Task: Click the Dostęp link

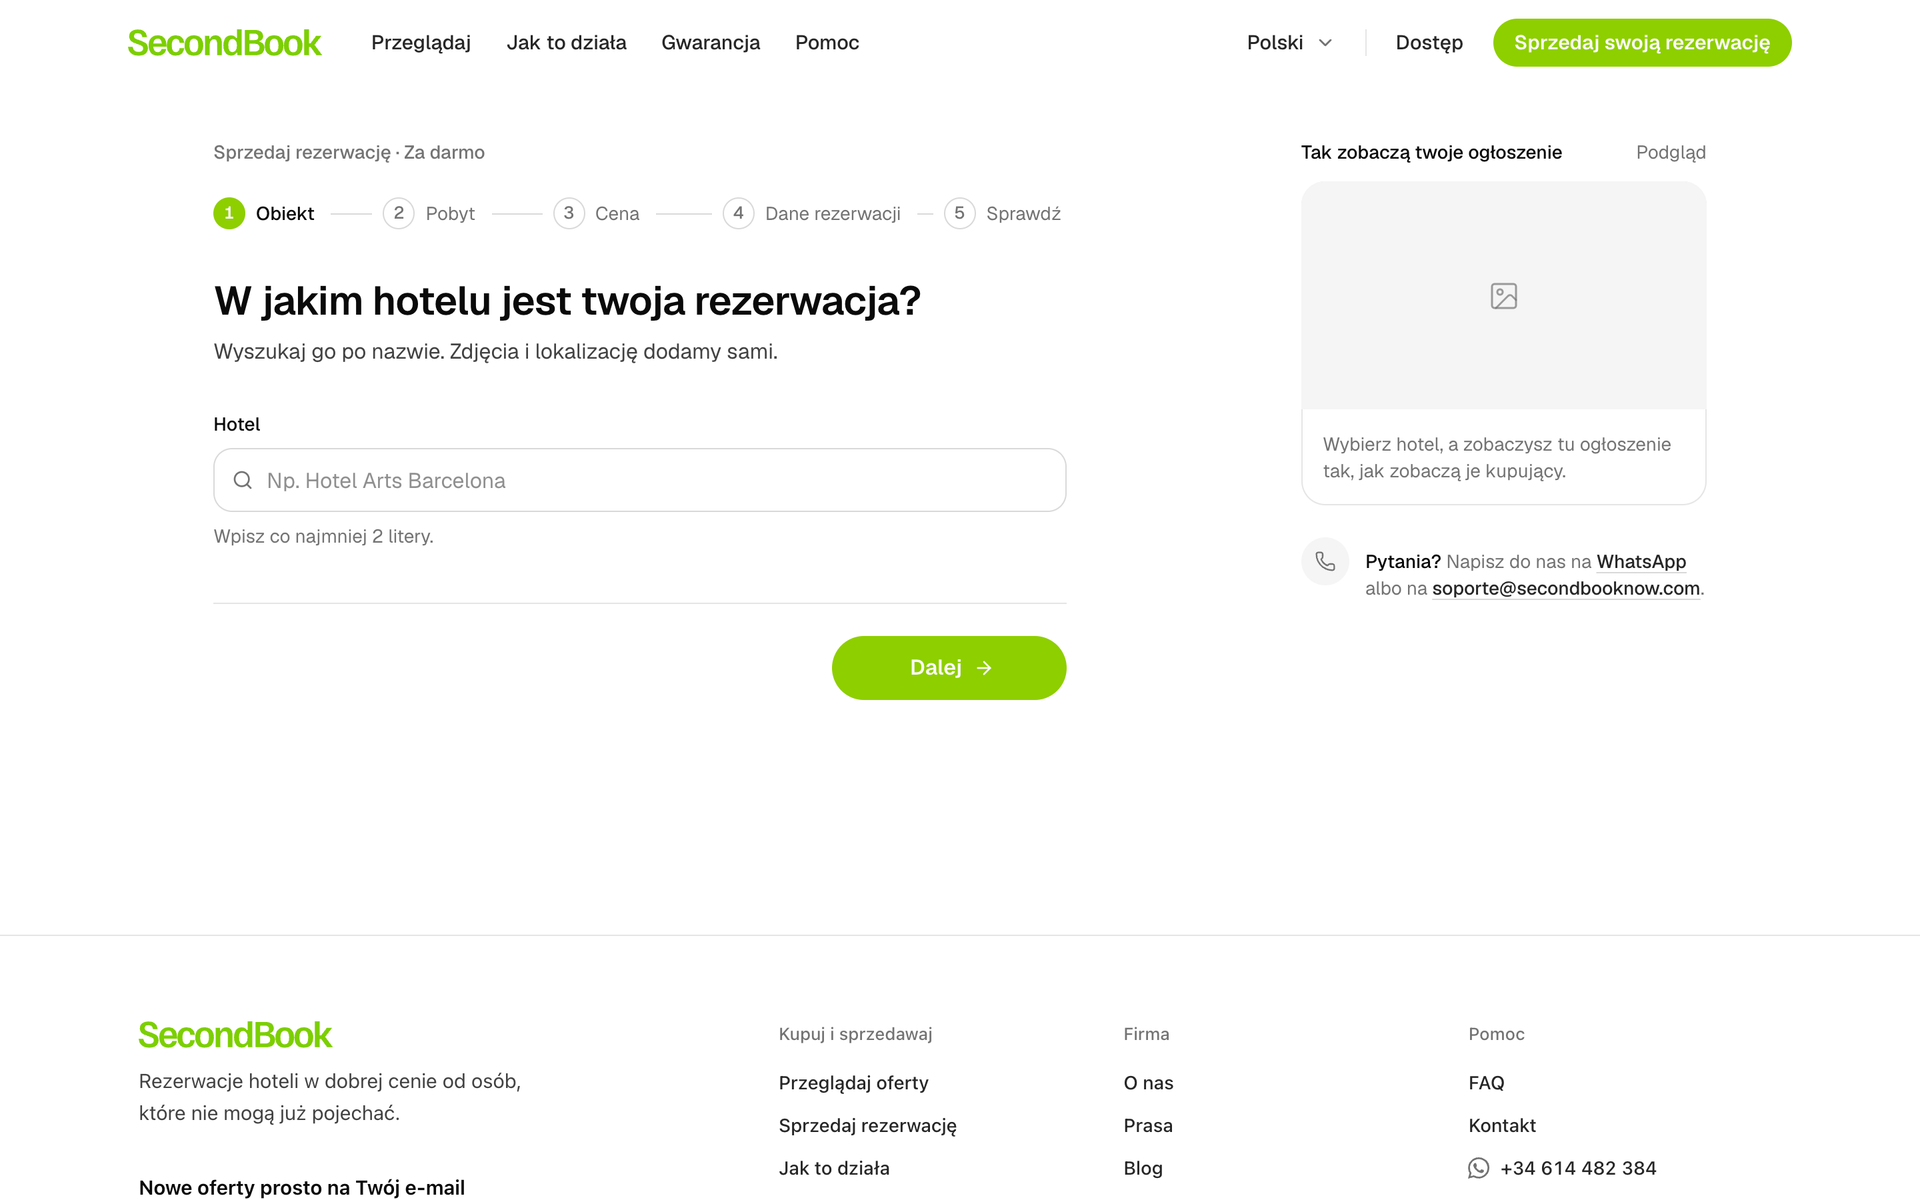Action: [1429, 43]
